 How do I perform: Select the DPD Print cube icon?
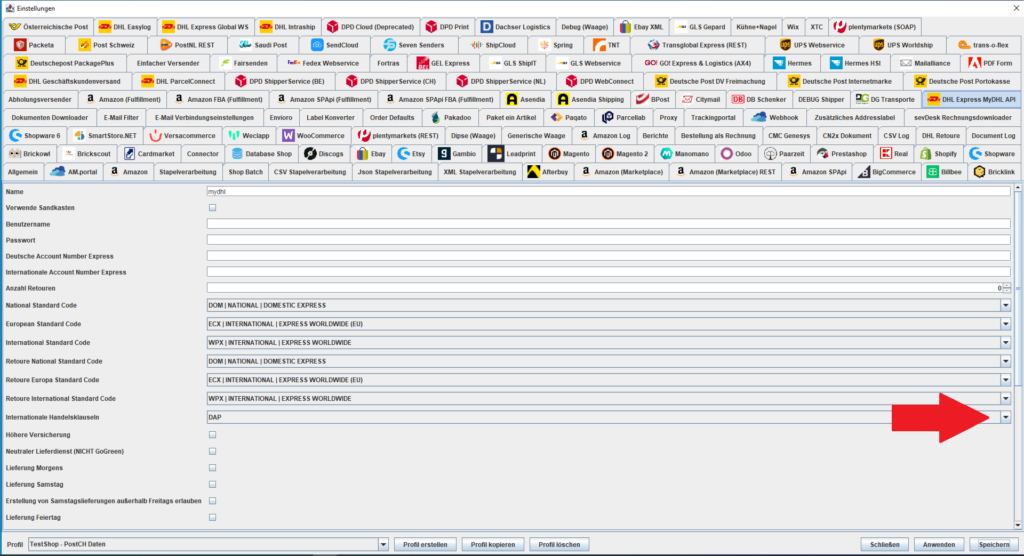pyautogui.click(x=431, y=27)
